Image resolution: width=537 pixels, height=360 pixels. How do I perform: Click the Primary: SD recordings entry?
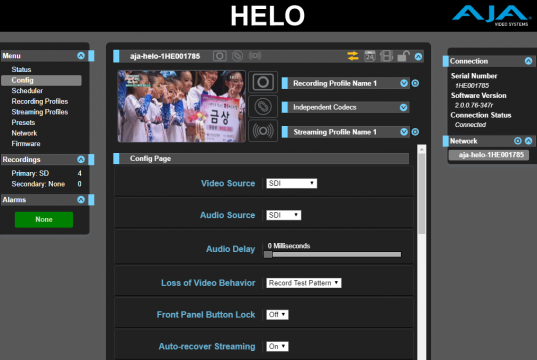click(x=46, y=173)
